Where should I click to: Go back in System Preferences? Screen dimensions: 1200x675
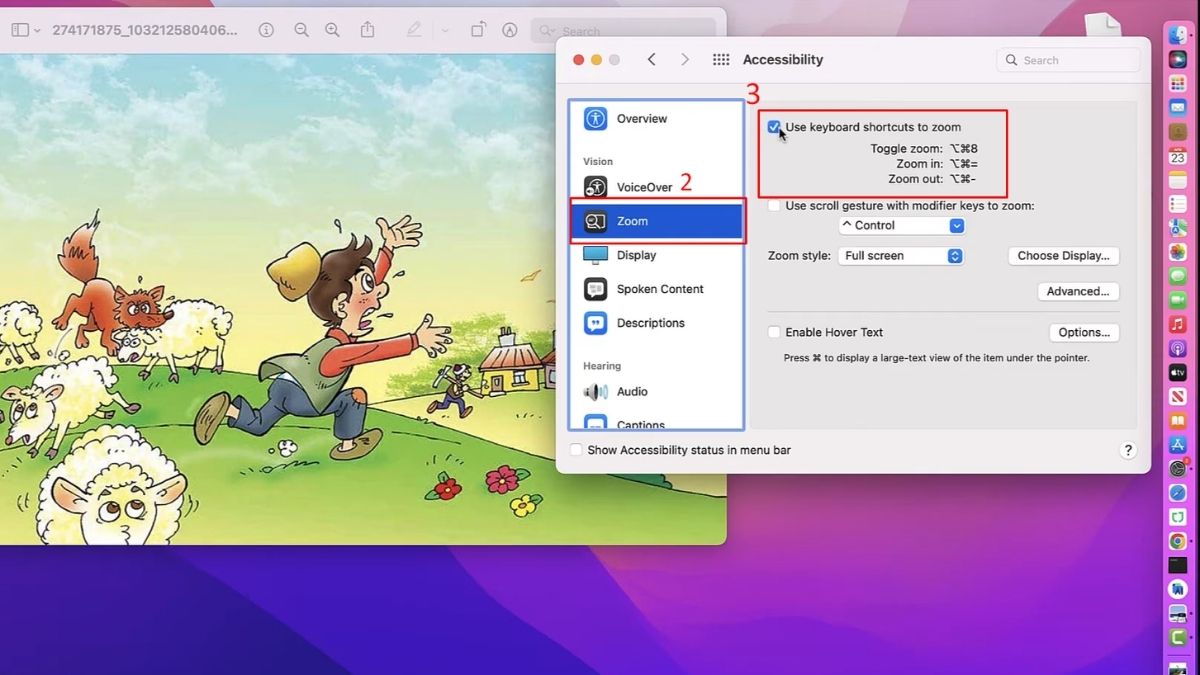(652, 60)
